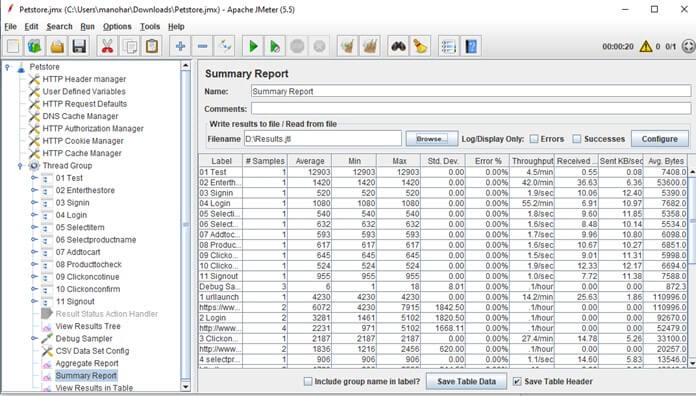Viewport: 696px width, 396px height.
Task: Open Function Helper list icon
Action: 449,46
